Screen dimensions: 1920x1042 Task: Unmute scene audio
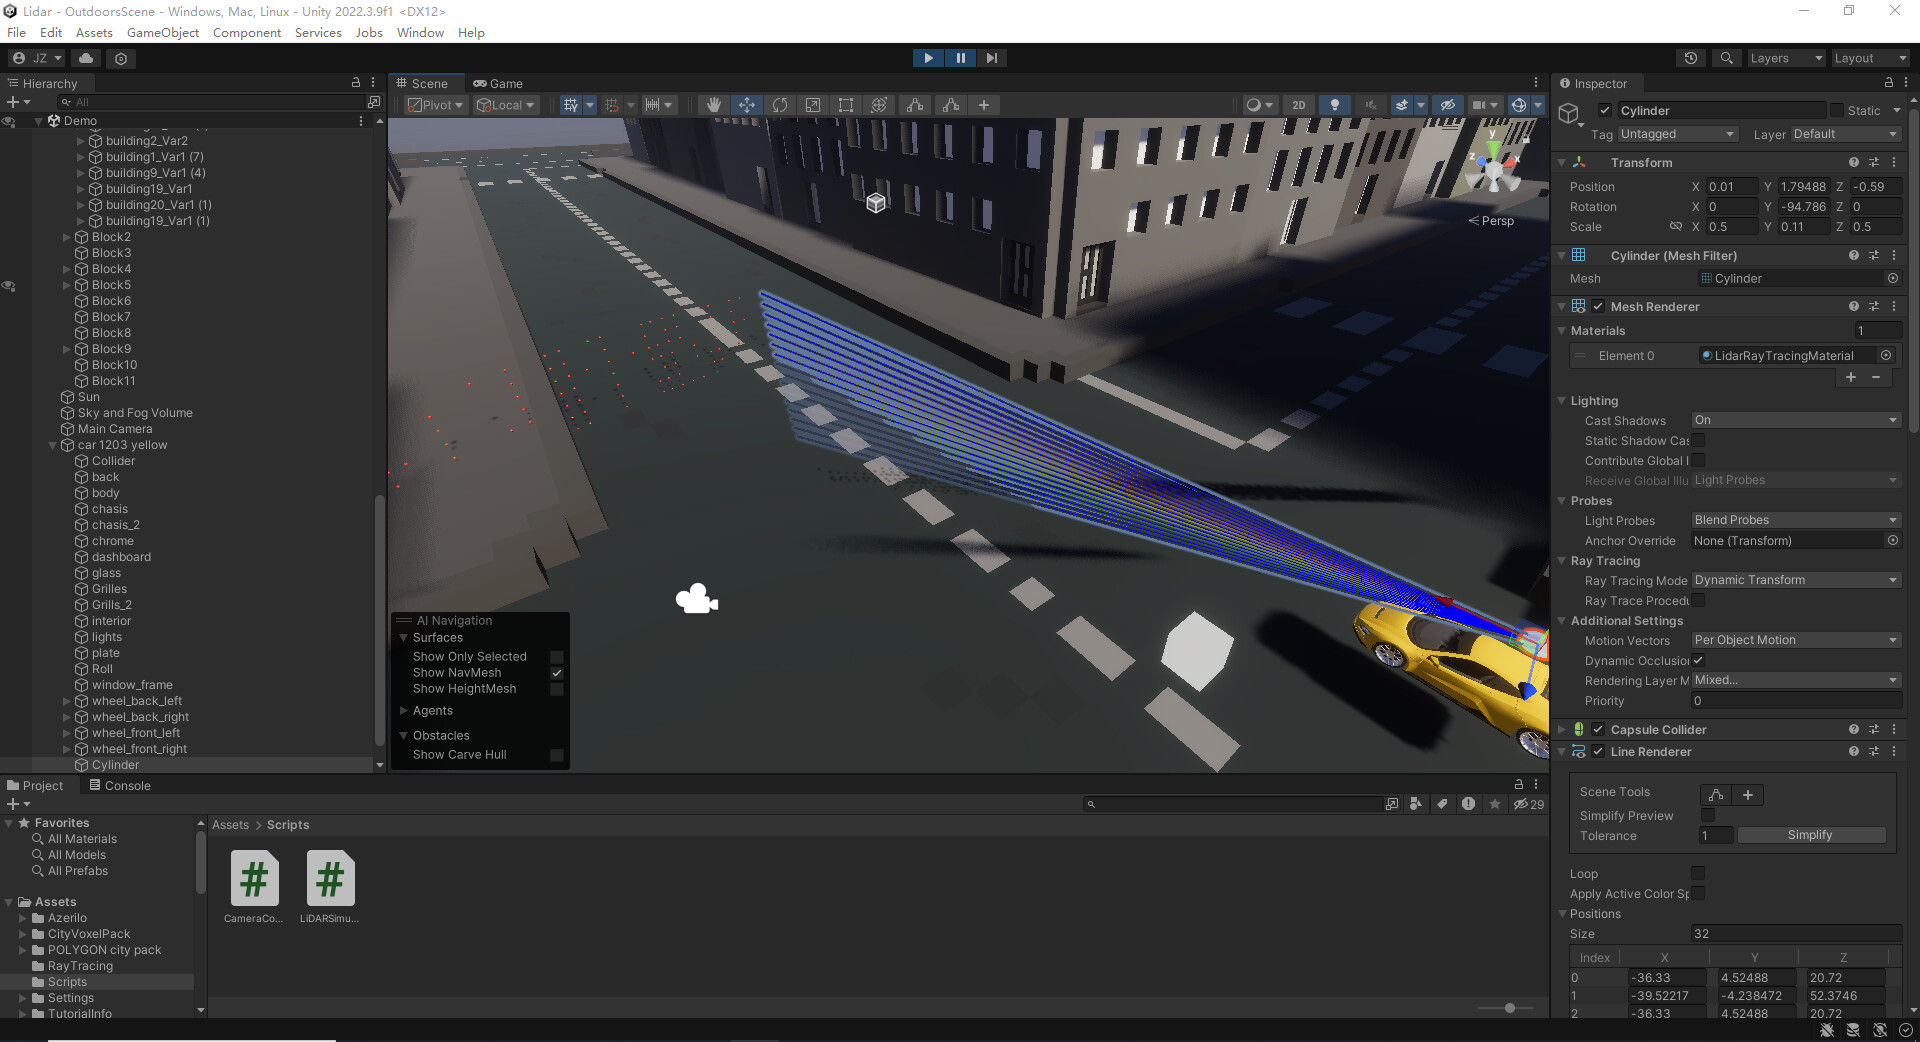(x=1371, y=105)
